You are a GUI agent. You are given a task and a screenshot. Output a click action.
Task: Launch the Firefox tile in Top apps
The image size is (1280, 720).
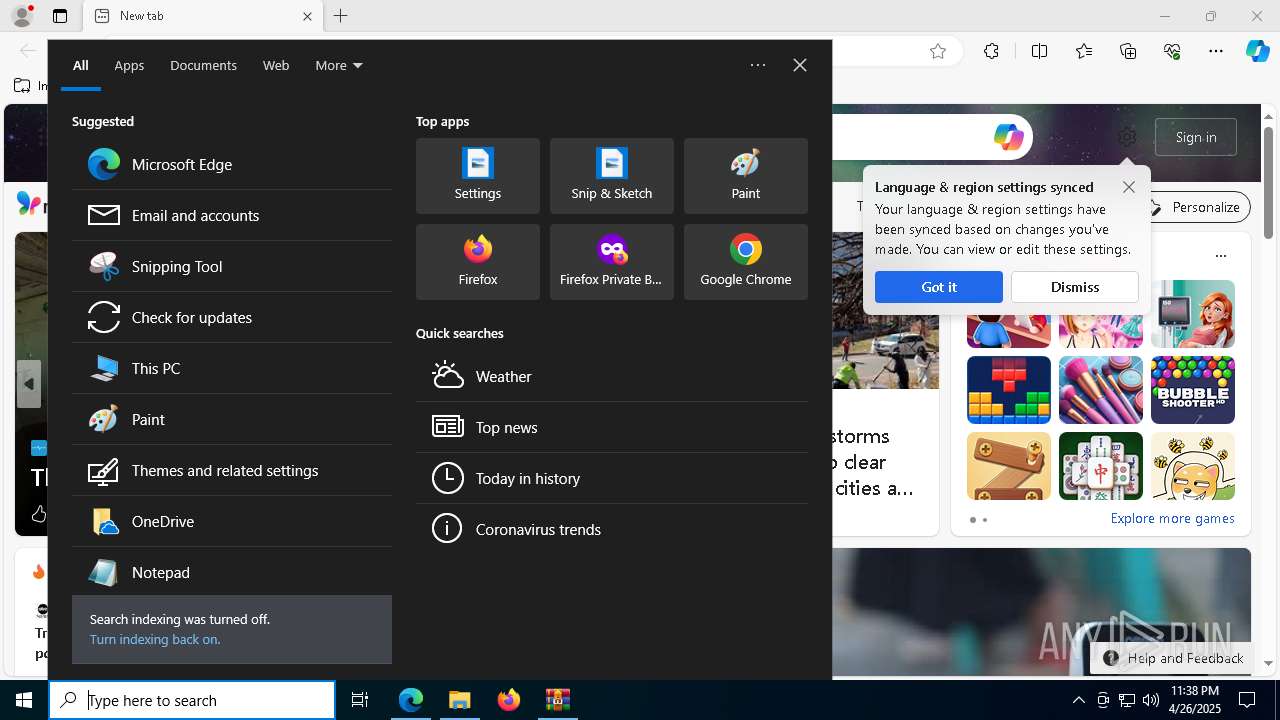pyautogui.click(x=478, y=262)
